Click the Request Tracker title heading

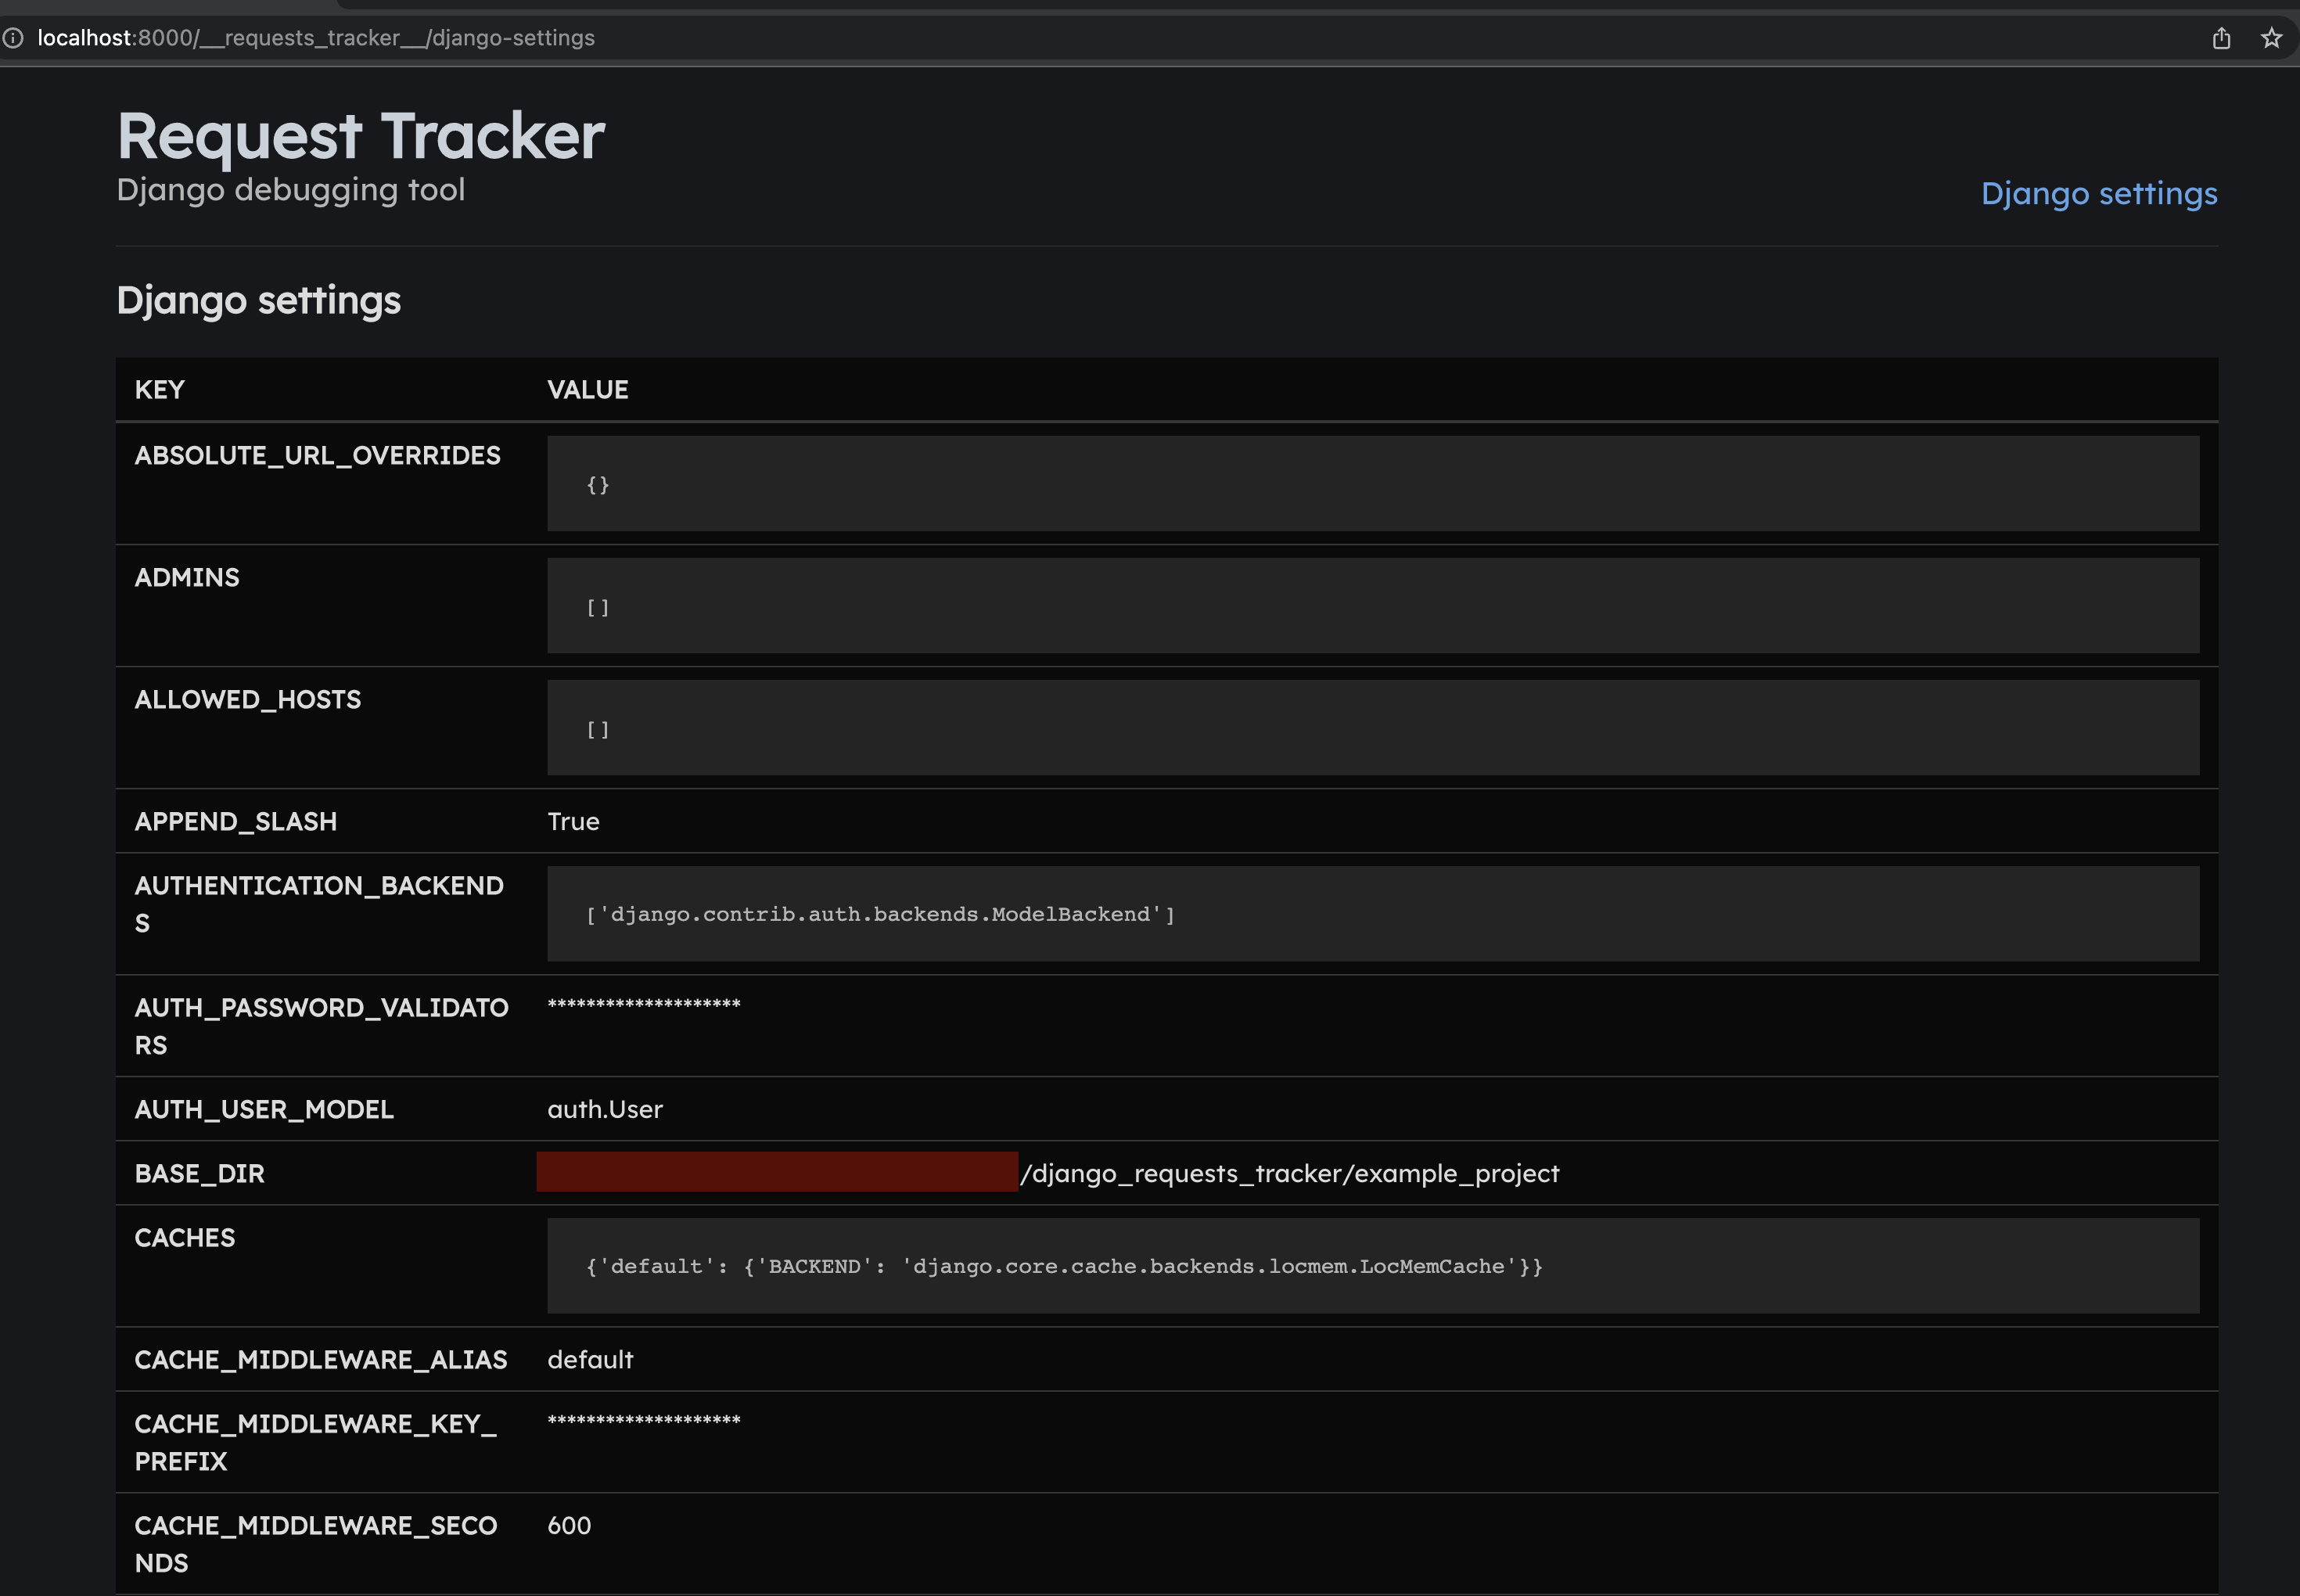tap(360, 135)
